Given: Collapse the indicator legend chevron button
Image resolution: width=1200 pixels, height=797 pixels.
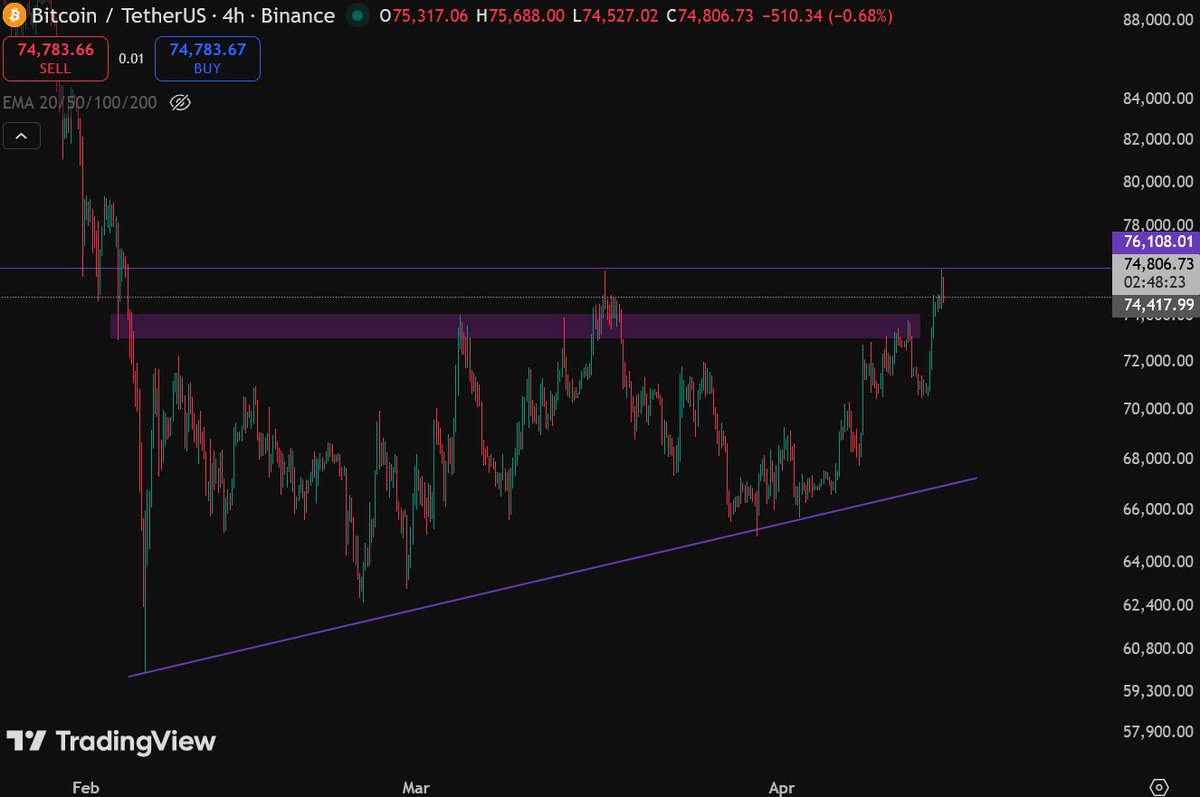Looking at the screenshot, I should (22, 136).
